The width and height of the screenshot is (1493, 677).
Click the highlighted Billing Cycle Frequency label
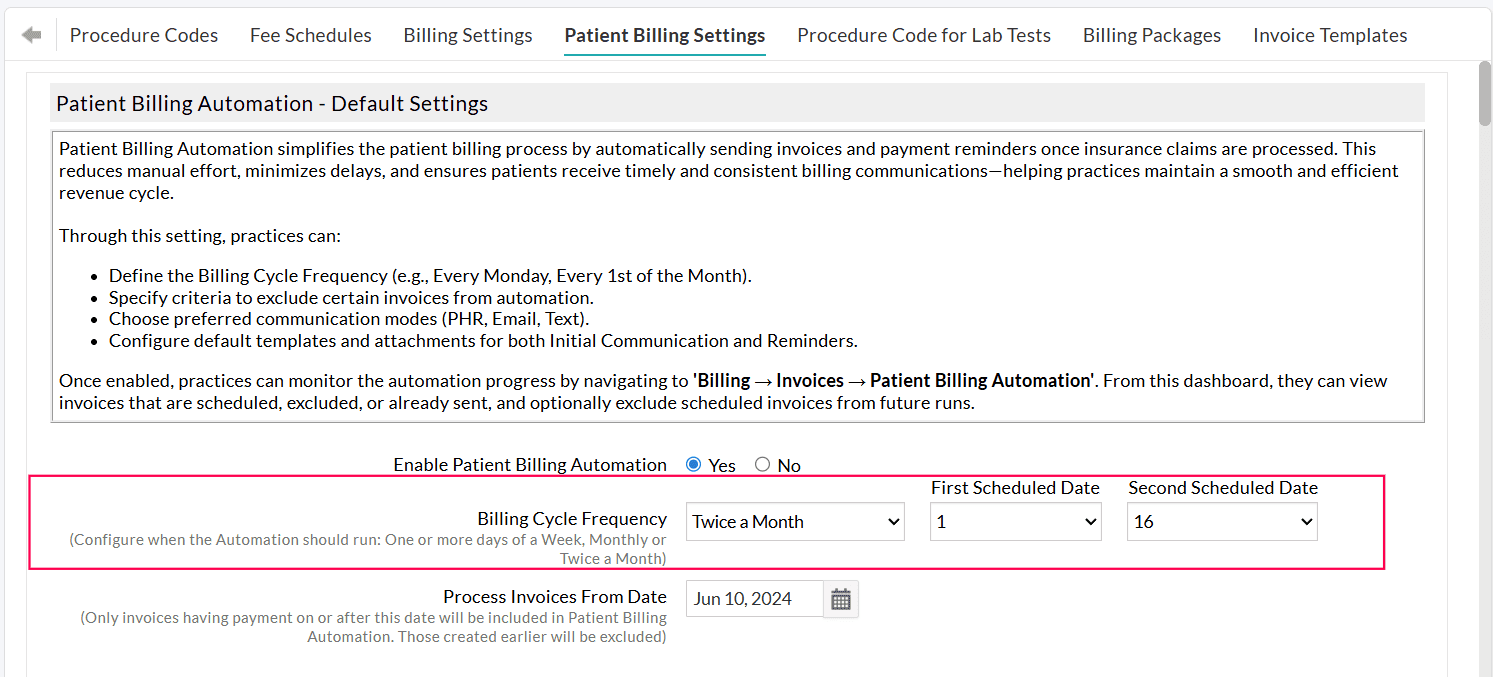571,518
